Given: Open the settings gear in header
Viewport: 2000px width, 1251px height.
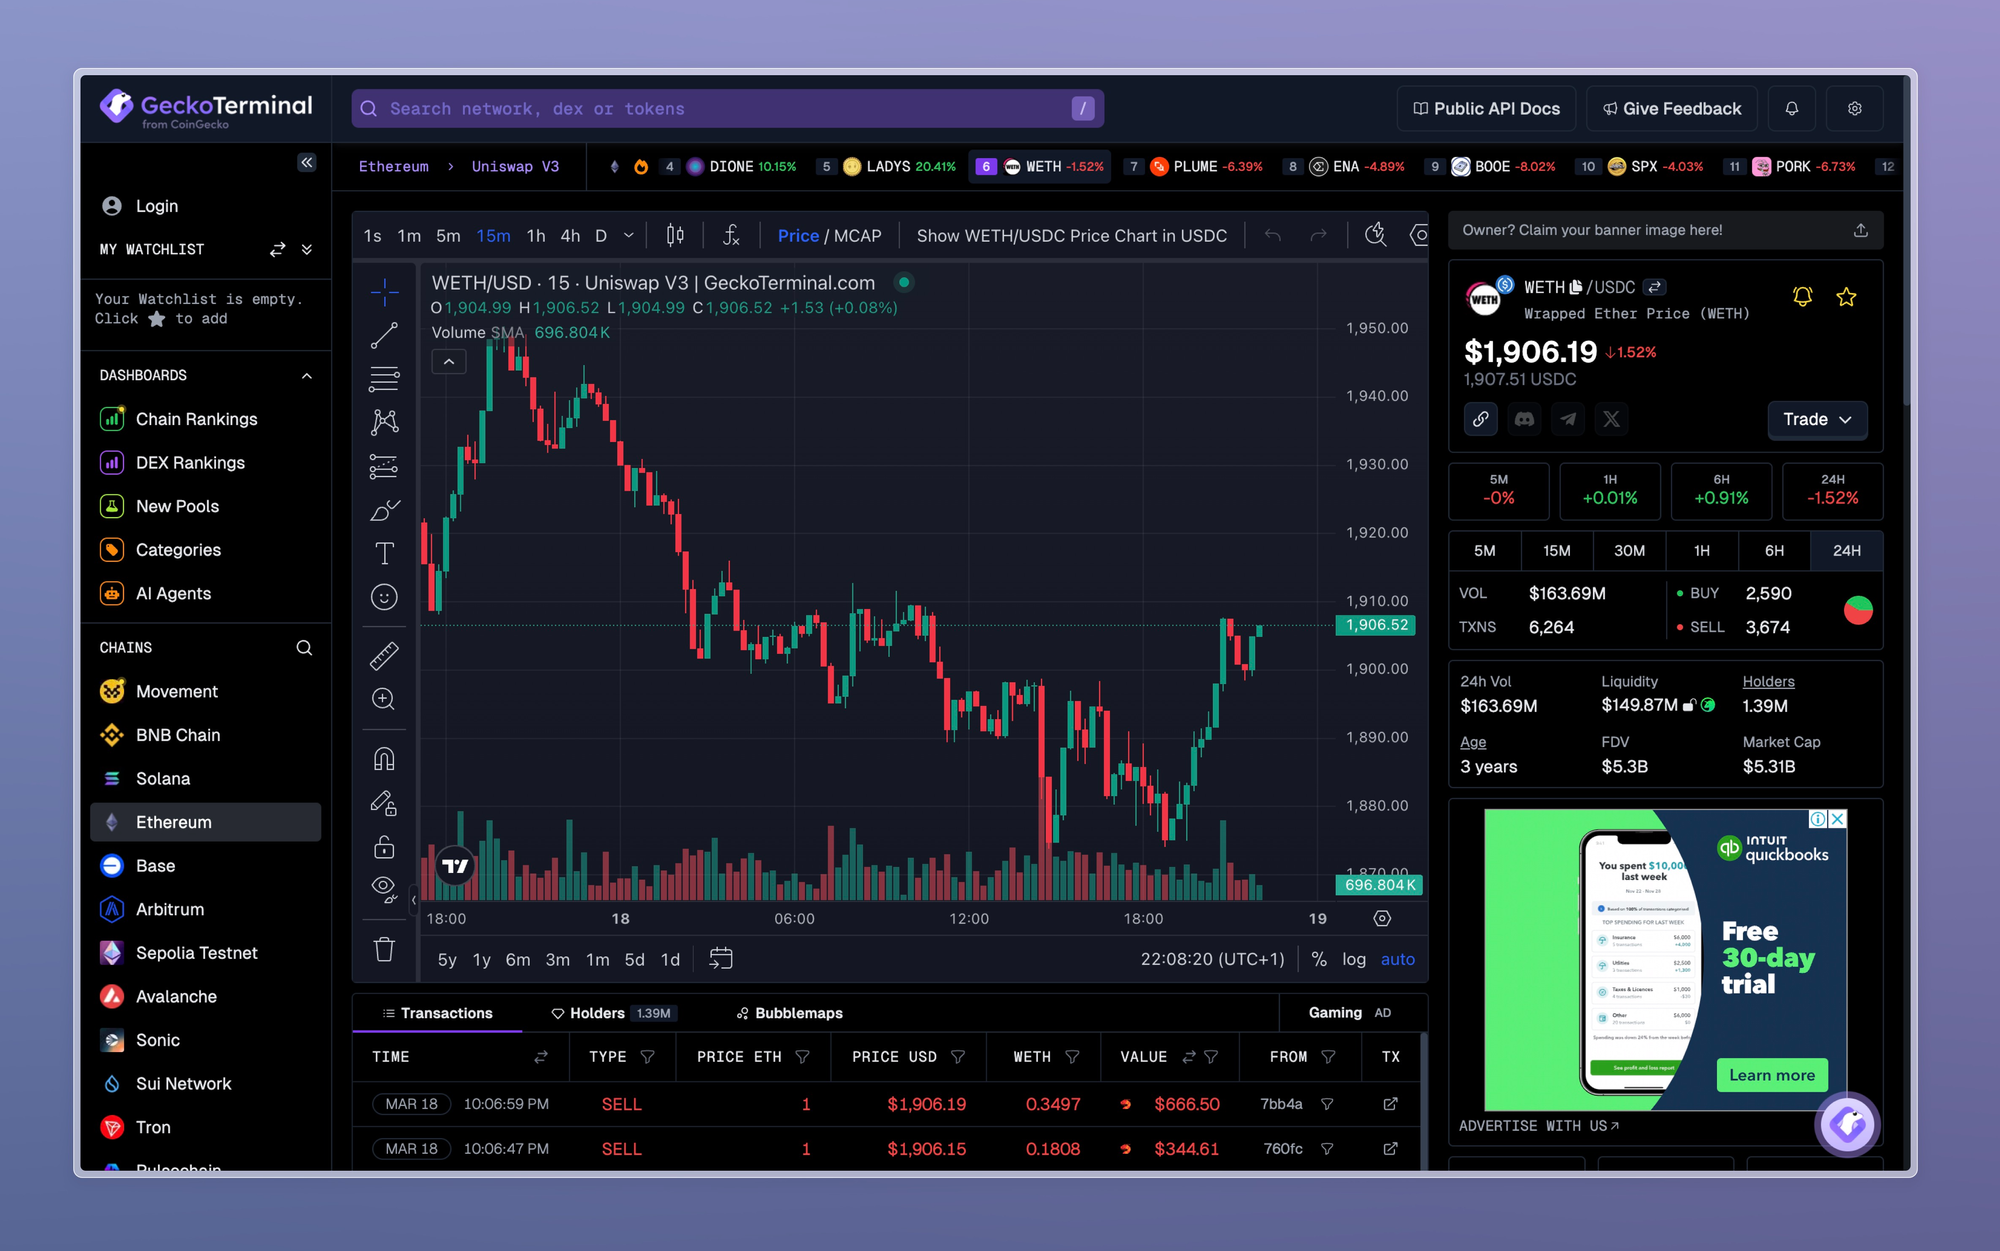Looking at the screenshot, I should (x=1854, y=108).
